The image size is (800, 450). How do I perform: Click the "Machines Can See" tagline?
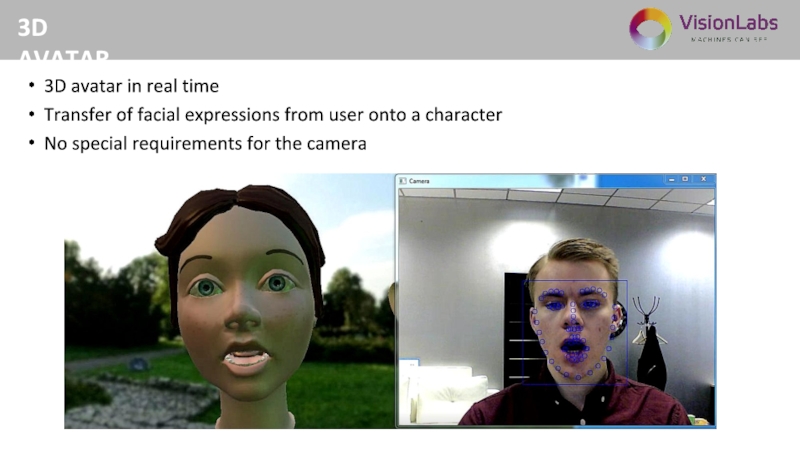(x=728, y=40)
